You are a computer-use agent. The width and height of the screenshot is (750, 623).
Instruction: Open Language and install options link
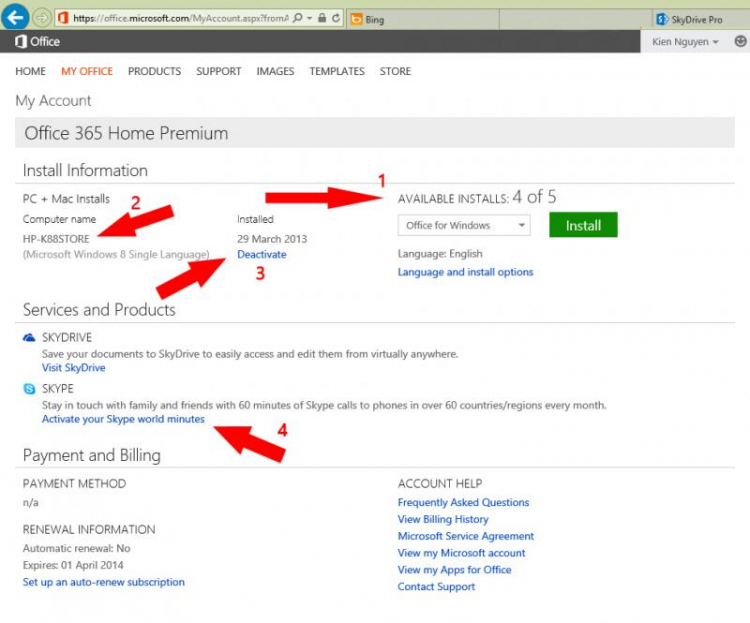tap(465, 272)
